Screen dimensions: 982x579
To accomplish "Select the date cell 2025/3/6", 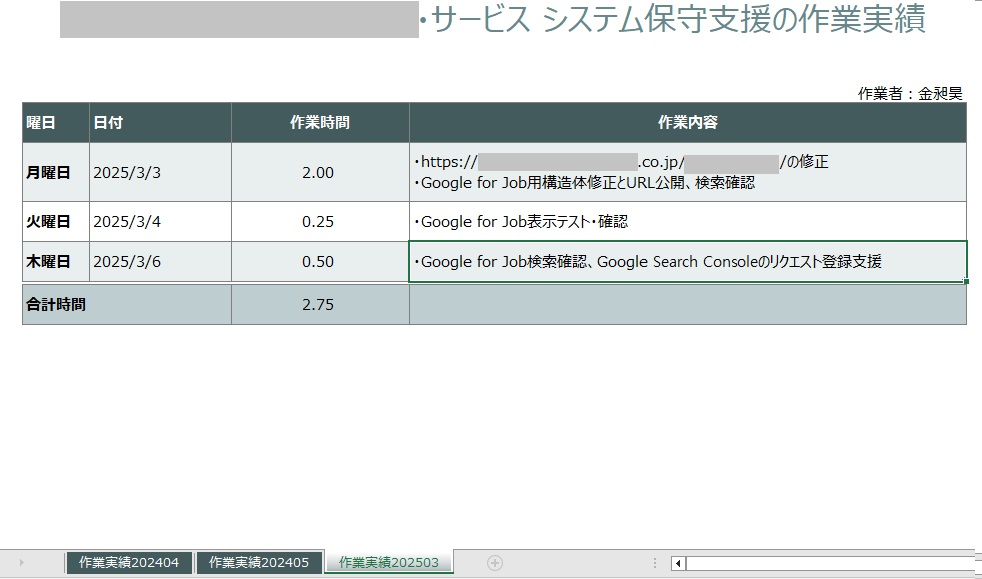I will coord(160,262).
